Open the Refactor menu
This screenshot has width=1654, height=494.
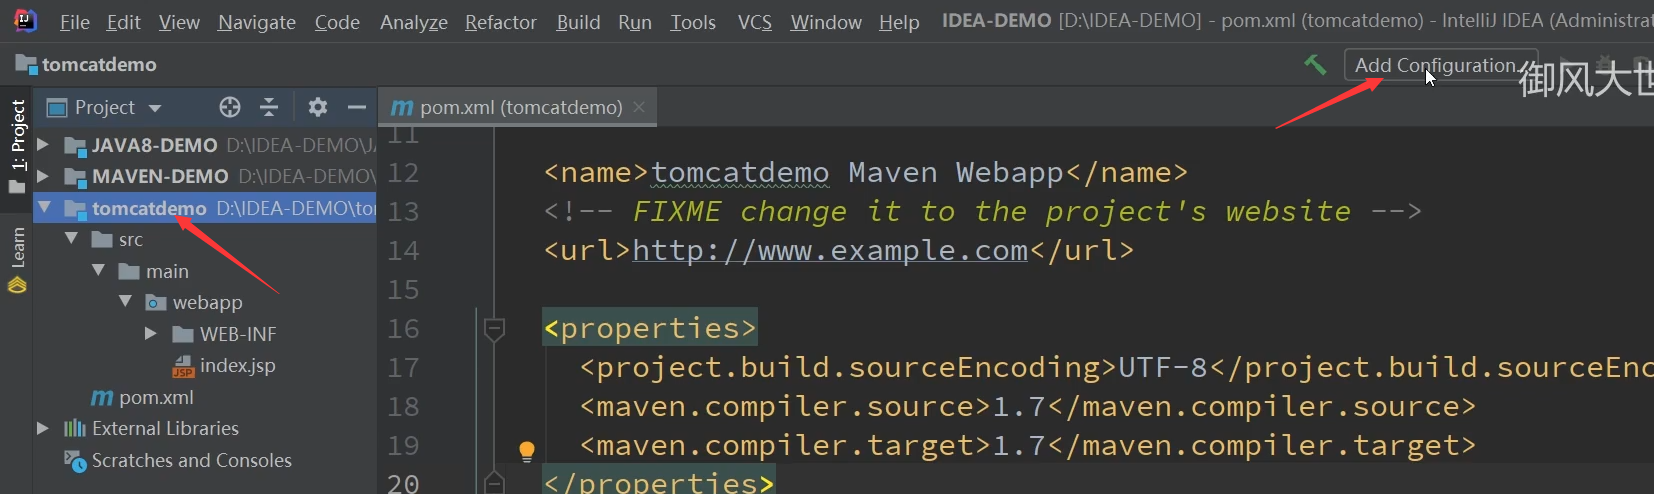(x=501, y=22)
